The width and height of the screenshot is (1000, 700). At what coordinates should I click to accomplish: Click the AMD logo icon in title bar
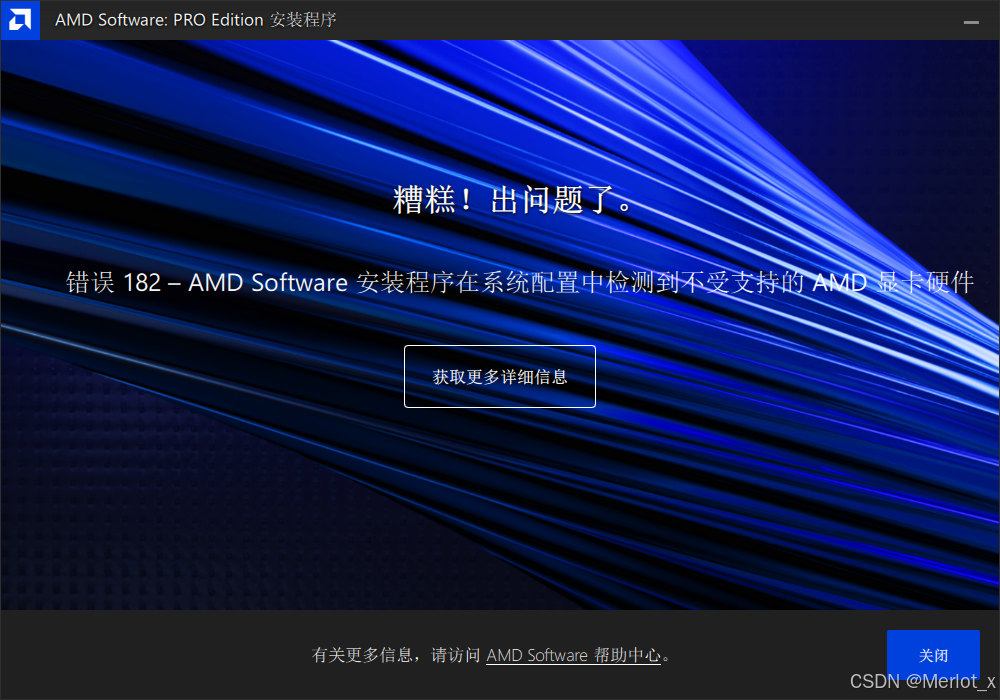[x=20, y=20]
